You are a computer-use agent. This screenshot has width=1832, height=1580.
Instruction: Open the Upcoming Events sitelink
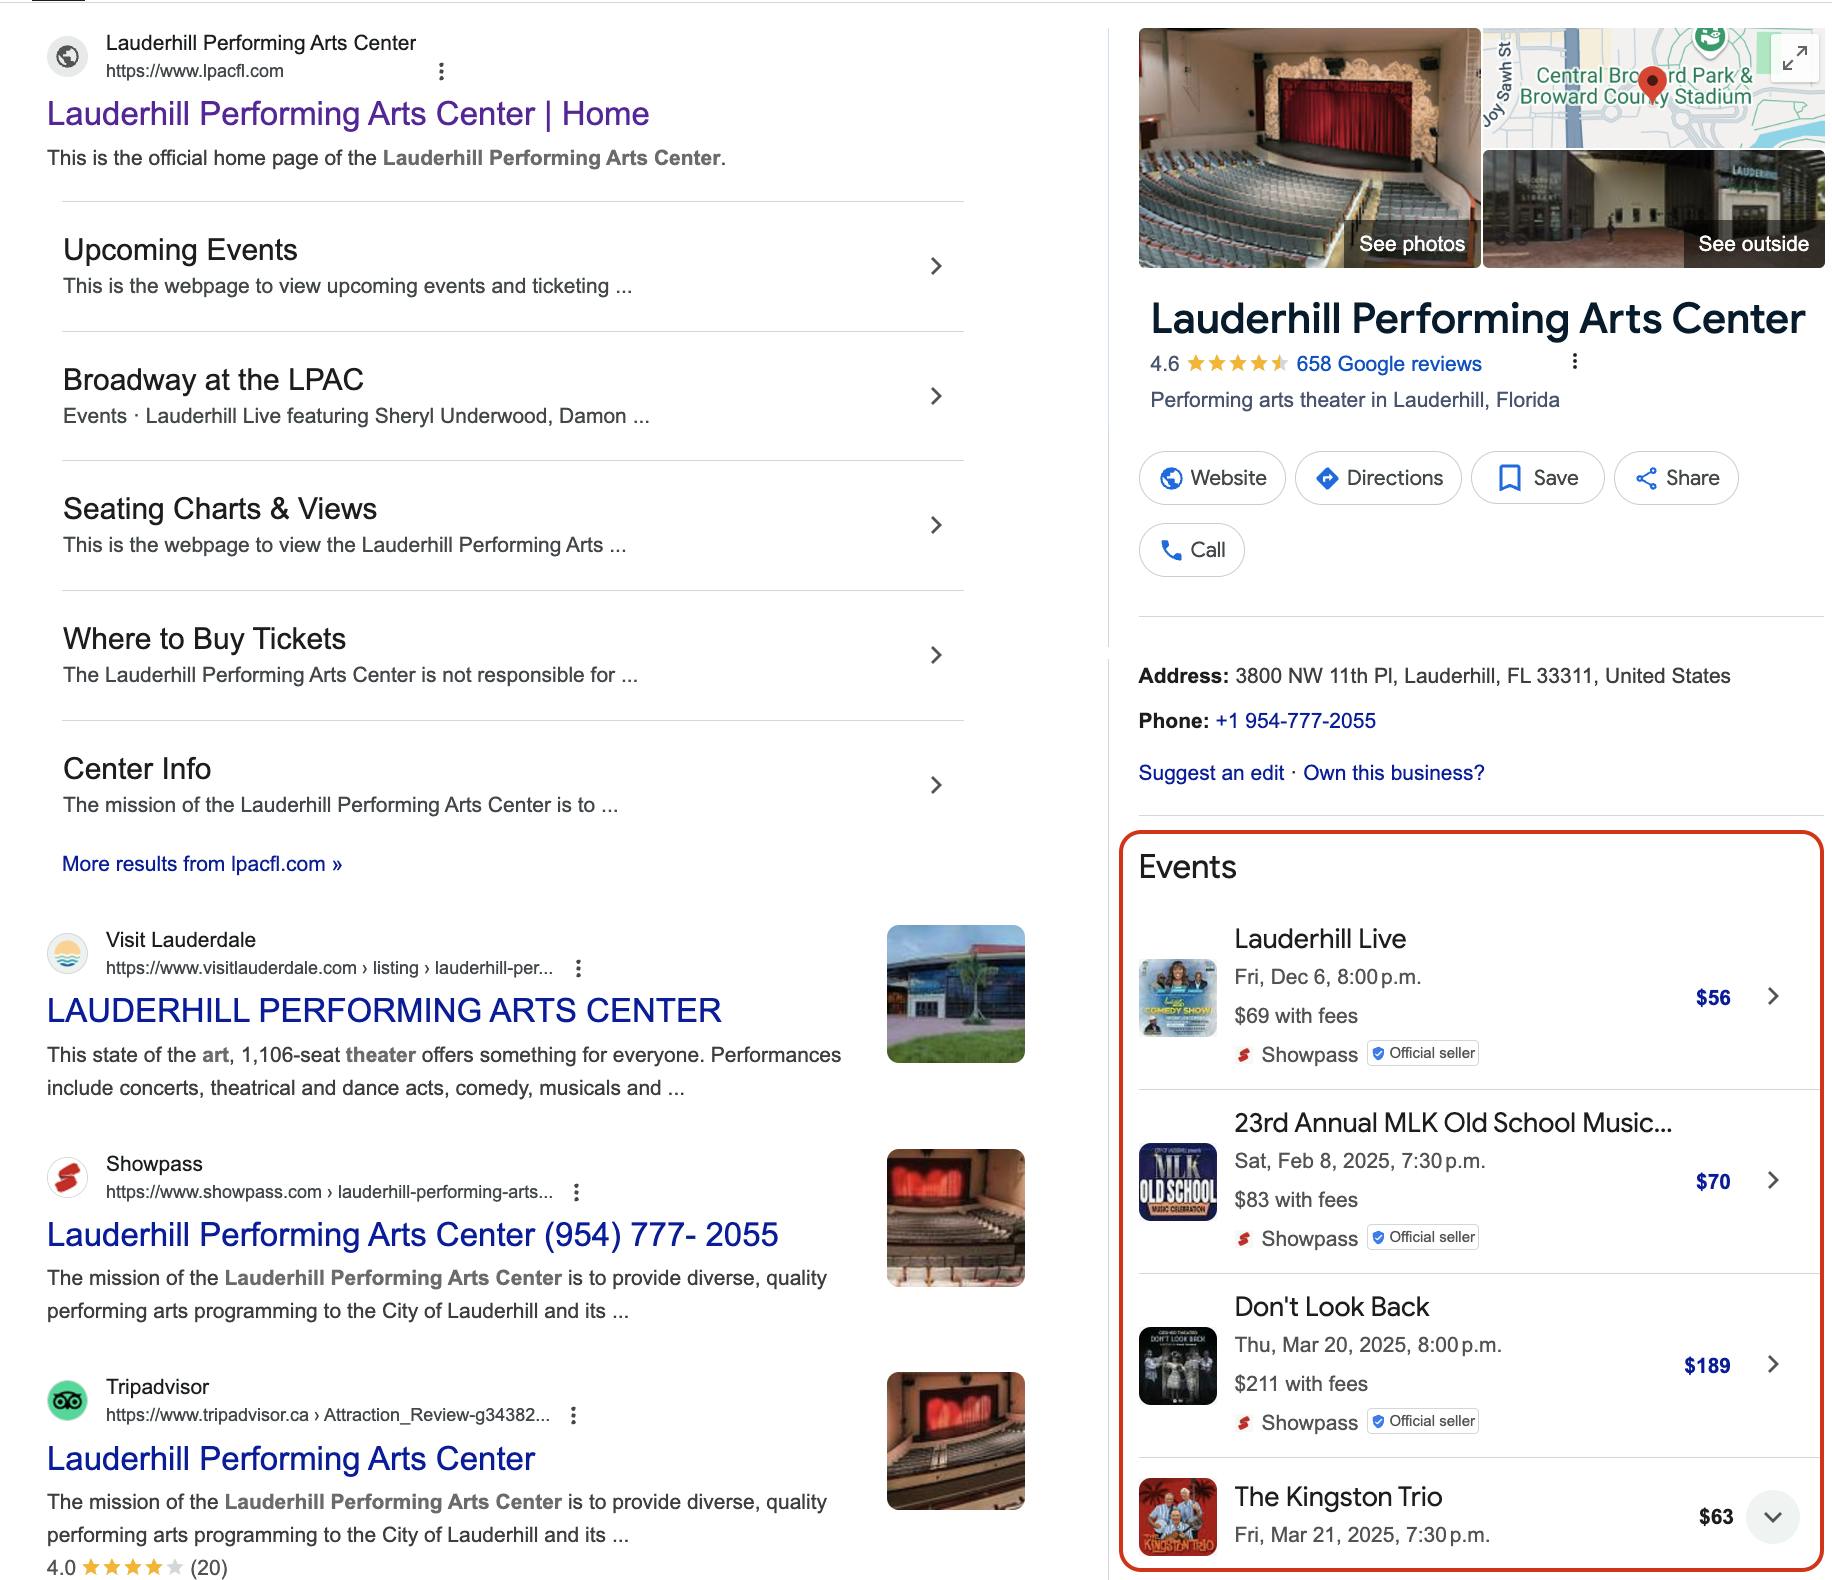point(180,250)
